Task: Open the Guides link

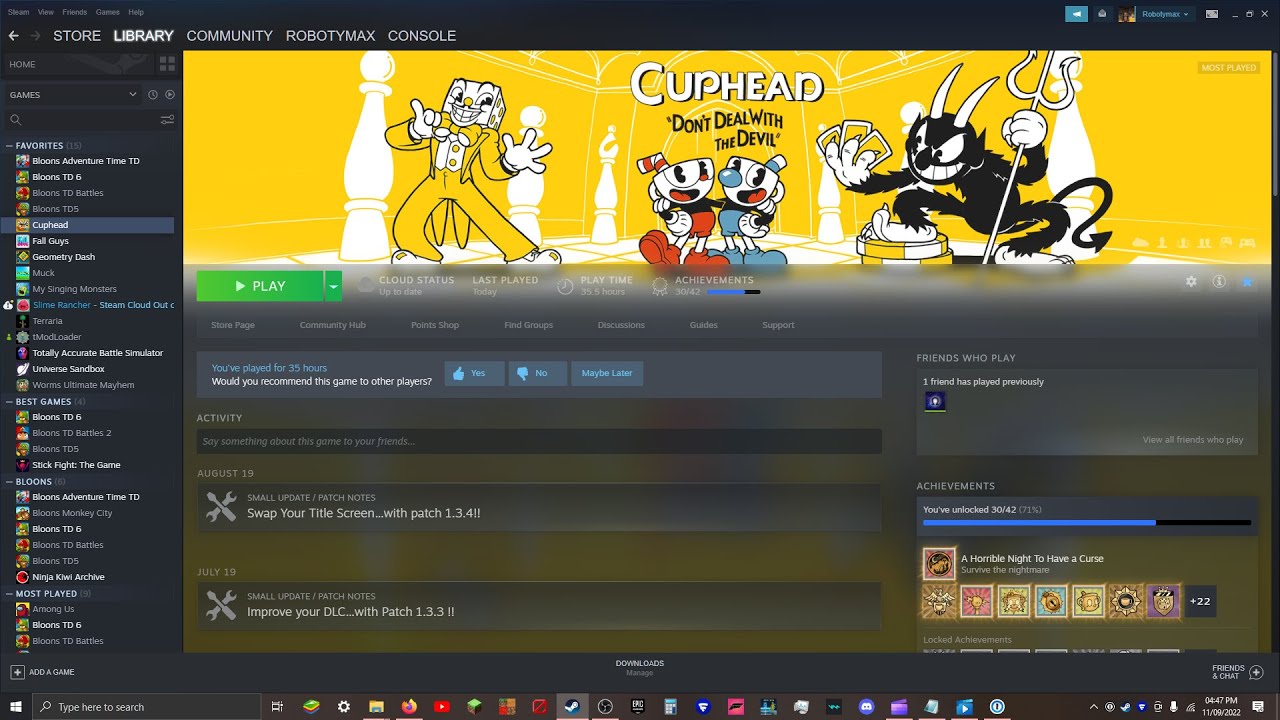Action: [704, 325]
